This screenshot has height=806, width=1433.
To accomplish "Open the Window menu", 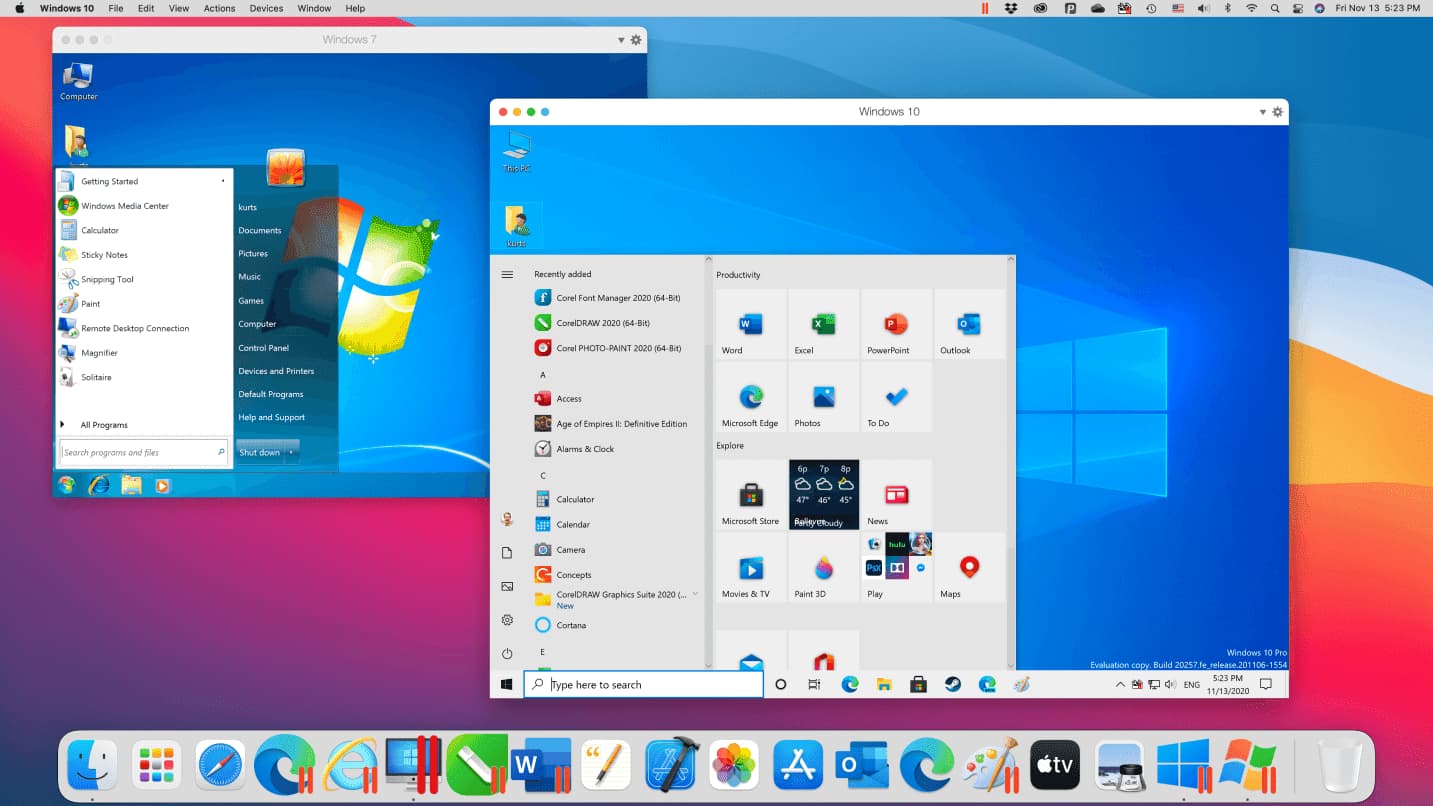I will pos(314,8).
